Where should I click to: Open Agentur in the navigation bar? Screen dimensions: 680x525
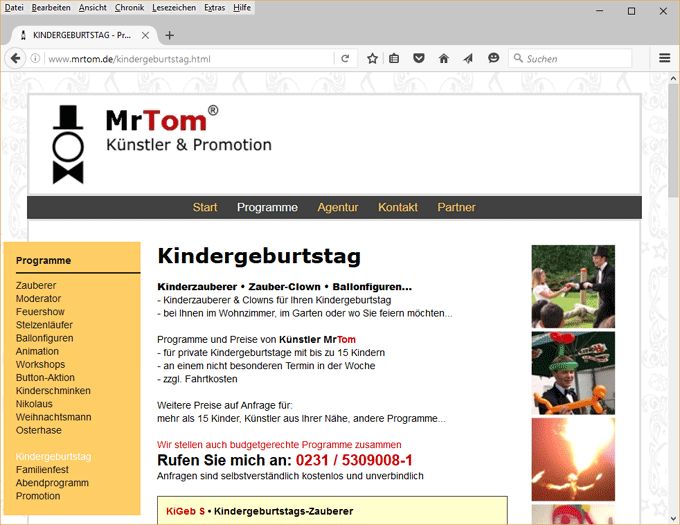[338, 207]
